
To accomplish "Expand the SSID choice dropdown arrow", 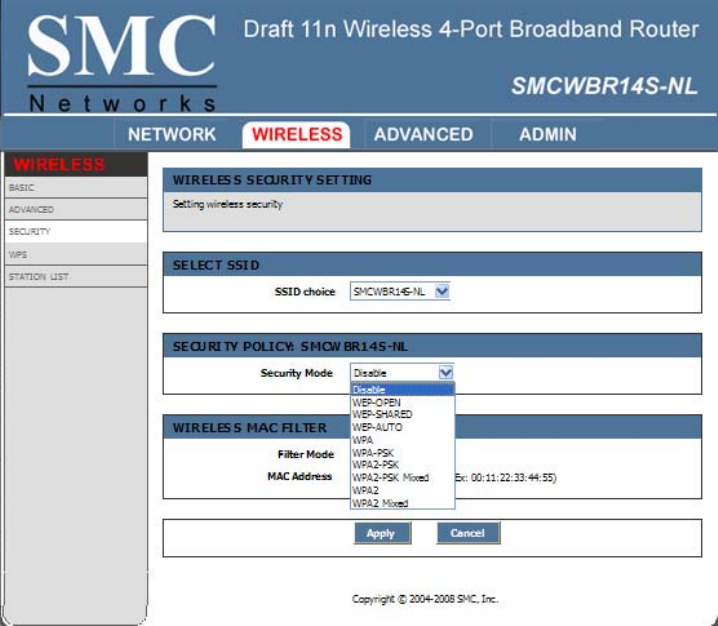I will click(x=442, y=291).
